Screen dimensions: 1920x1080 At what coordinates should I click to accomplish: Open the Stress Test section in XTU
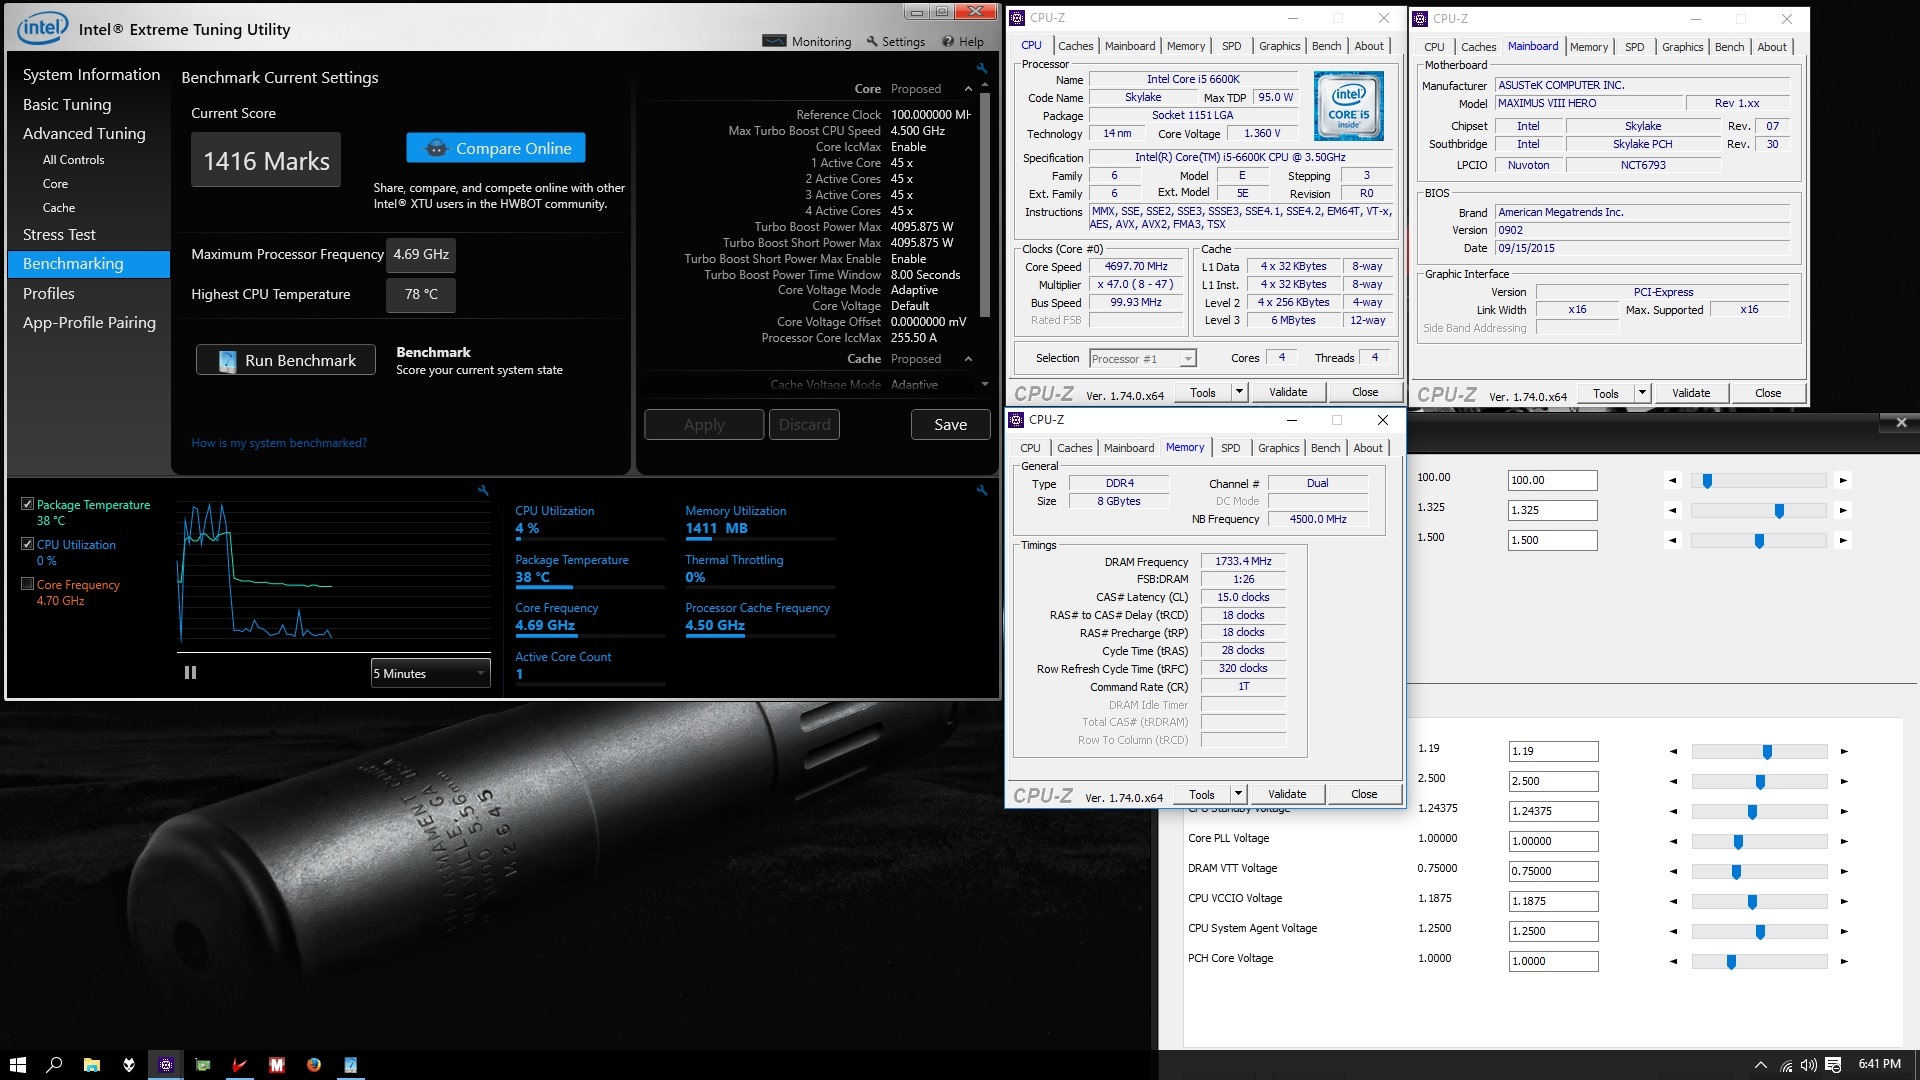59,234
